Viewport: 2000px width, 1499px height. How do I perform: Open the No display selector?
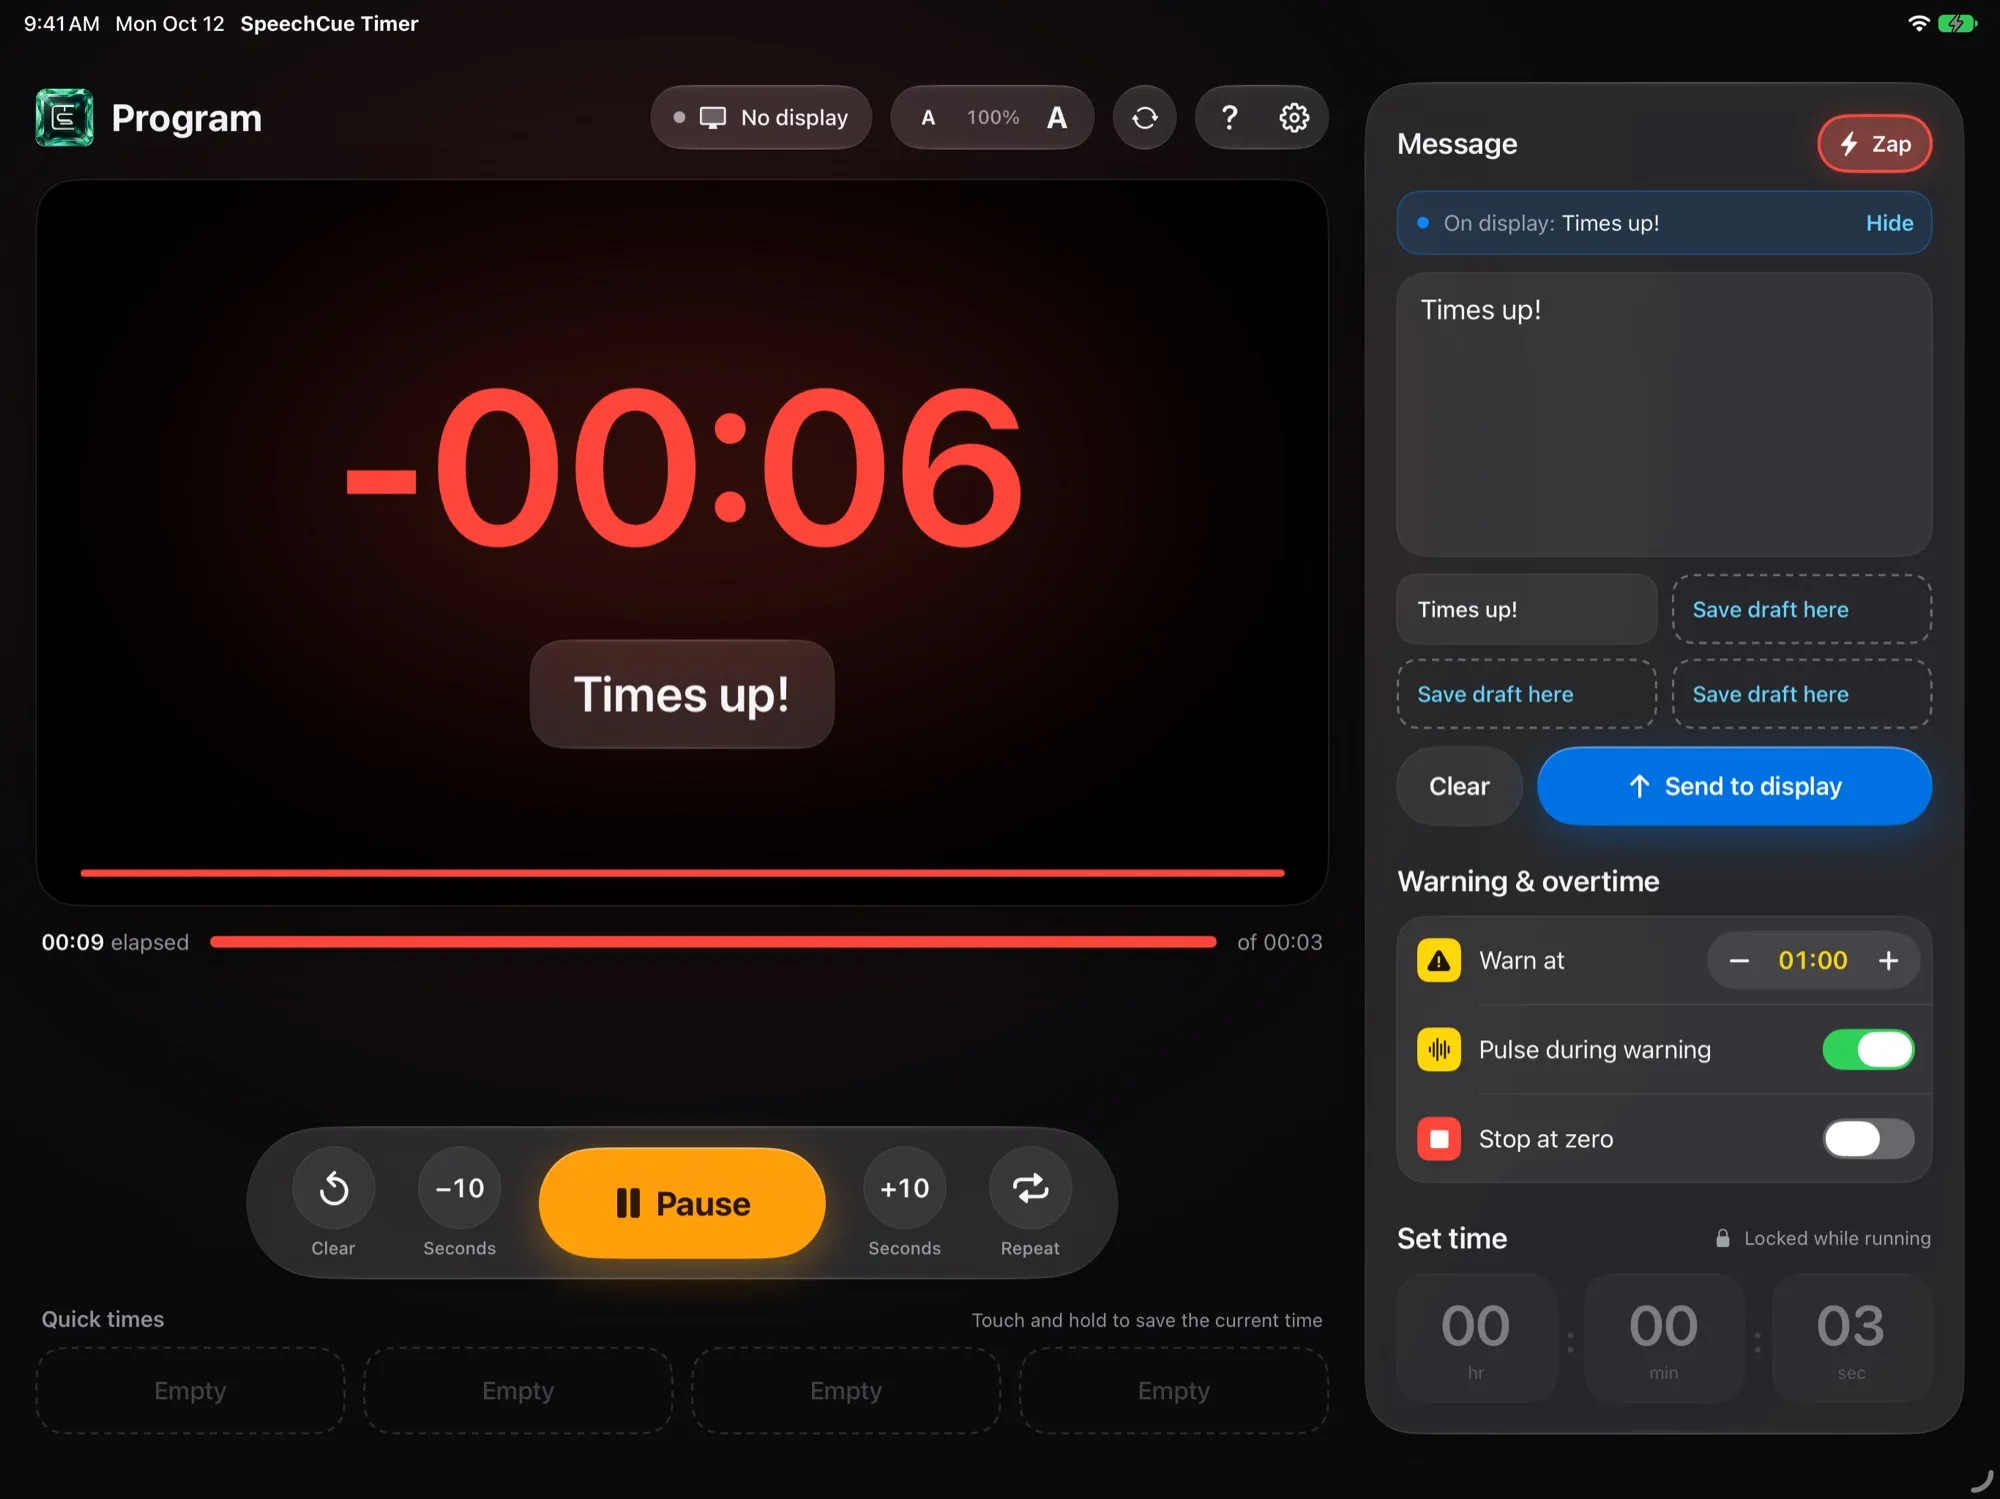[x=761, y=117]
